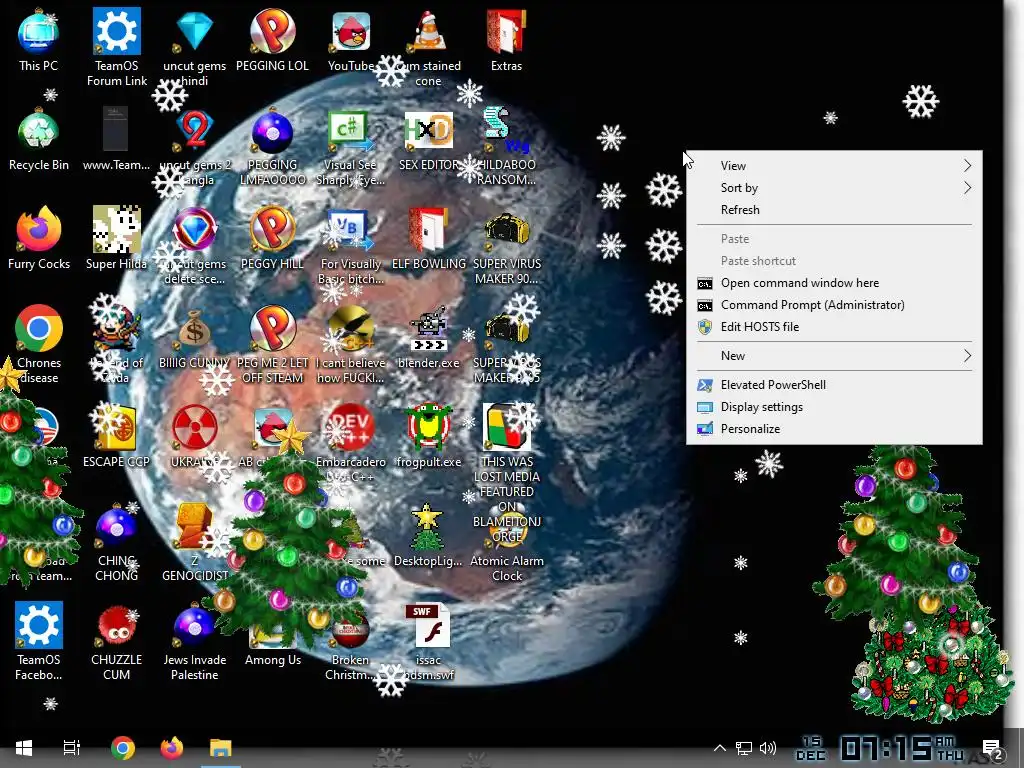Choose Personalize from context menu
Viewport: 1024px width, 768px height.
pyautogui.click(x=834, y=429)
